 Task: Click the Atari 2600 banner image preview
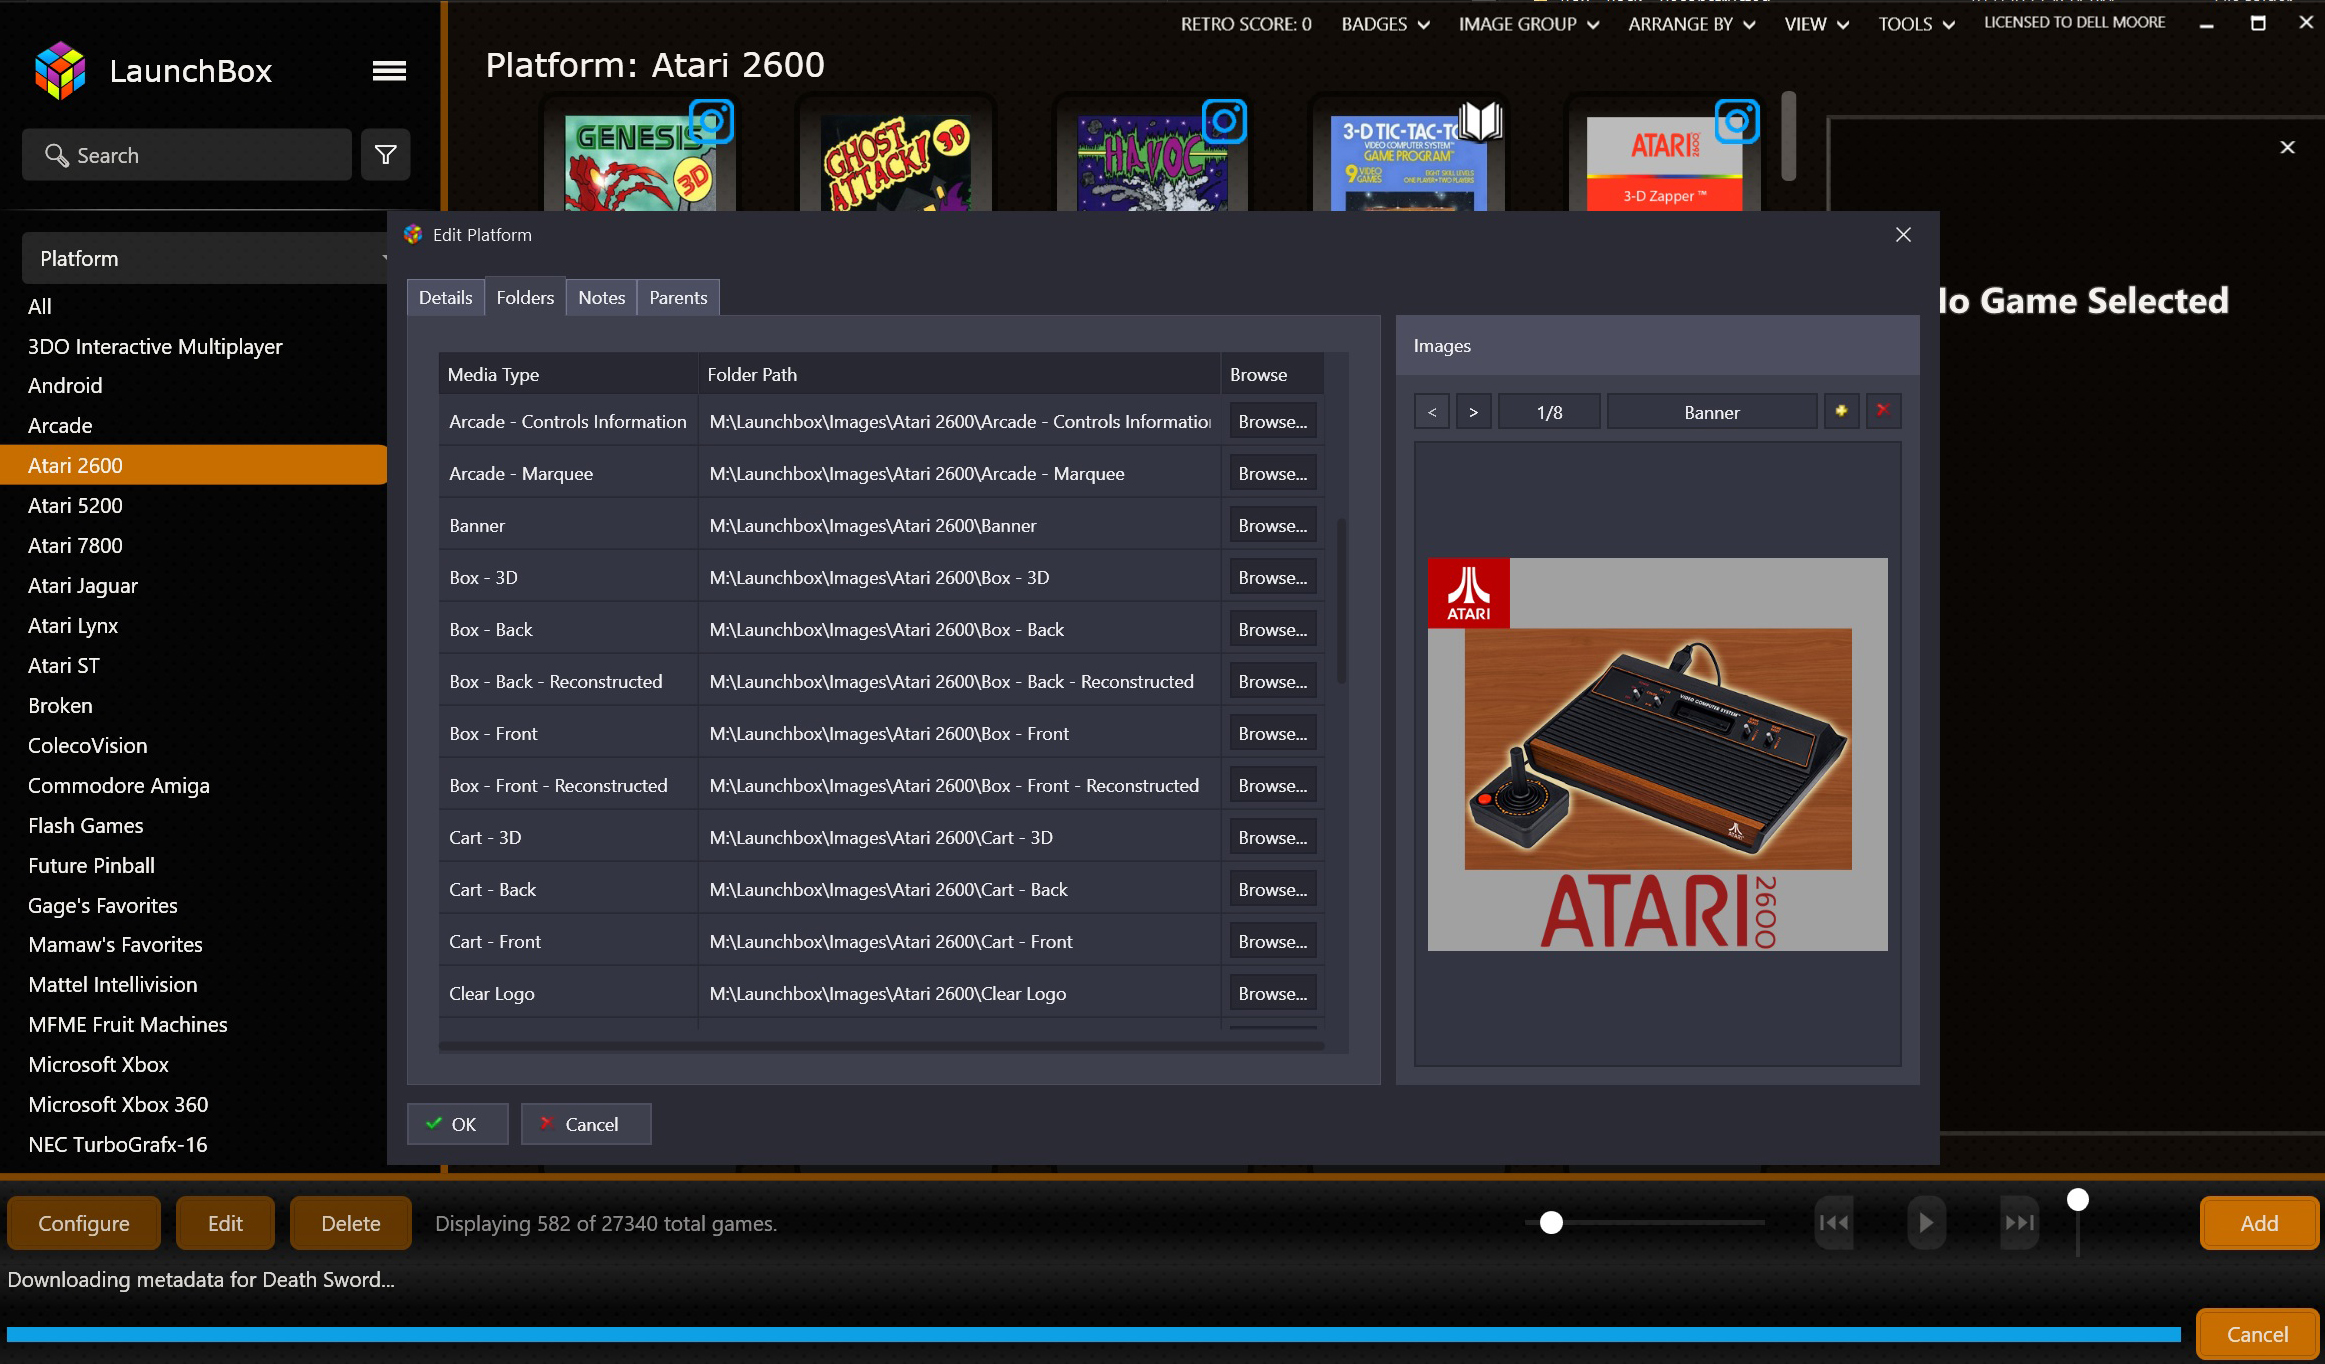(1657, 754)
